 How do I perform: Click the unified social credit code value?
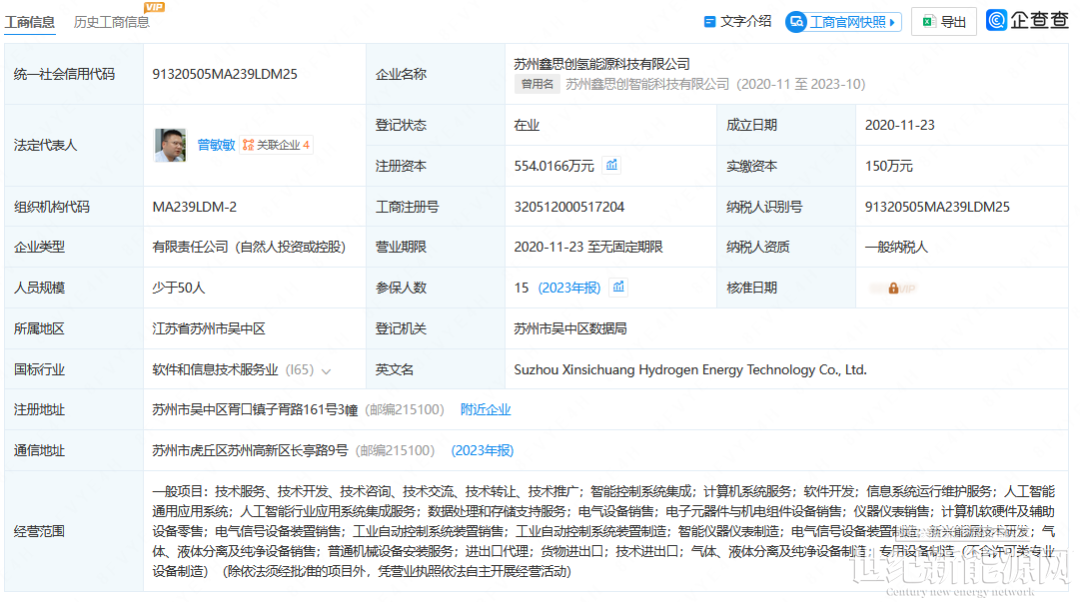tap(225, 74)
